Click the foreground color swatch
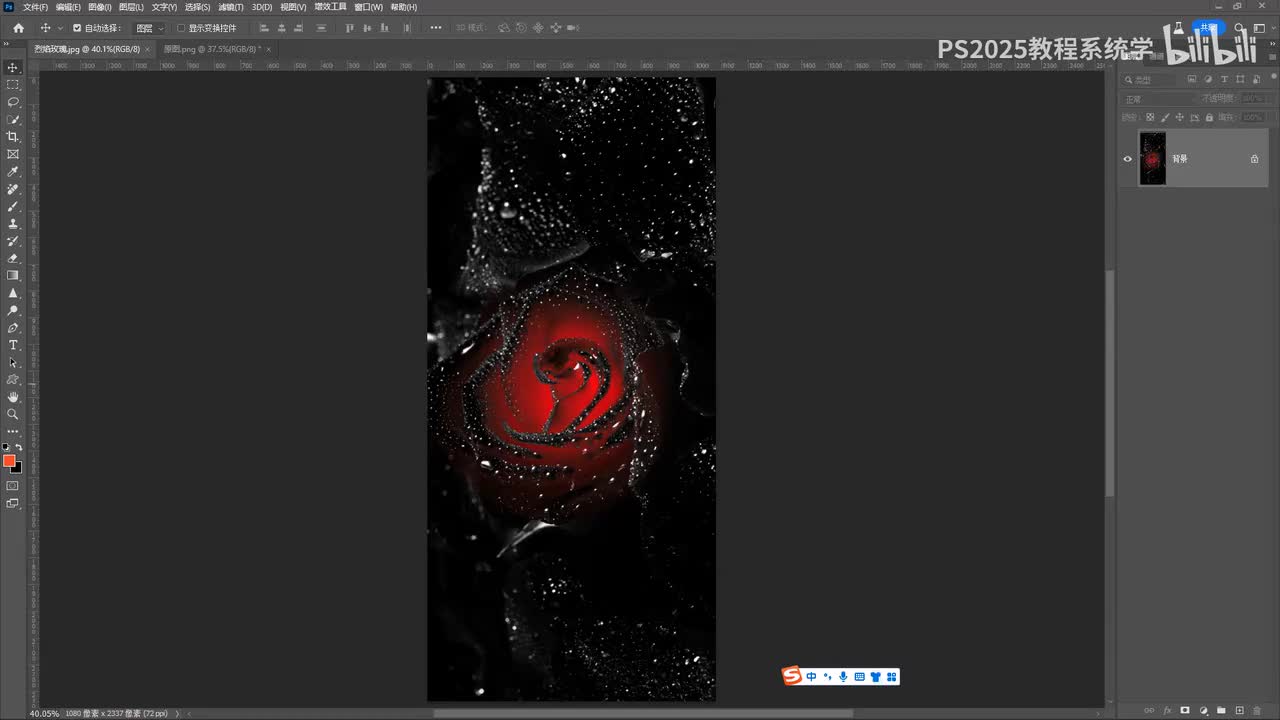The height and width of the screenshot is (720, 1280). [9, 461]
